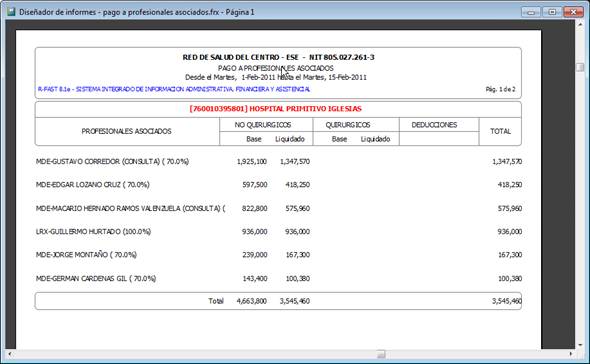This screenshot has width=590, height=364.
Task: Click base value 822,800
Action: pyautogui.click(x=254, y=208)
